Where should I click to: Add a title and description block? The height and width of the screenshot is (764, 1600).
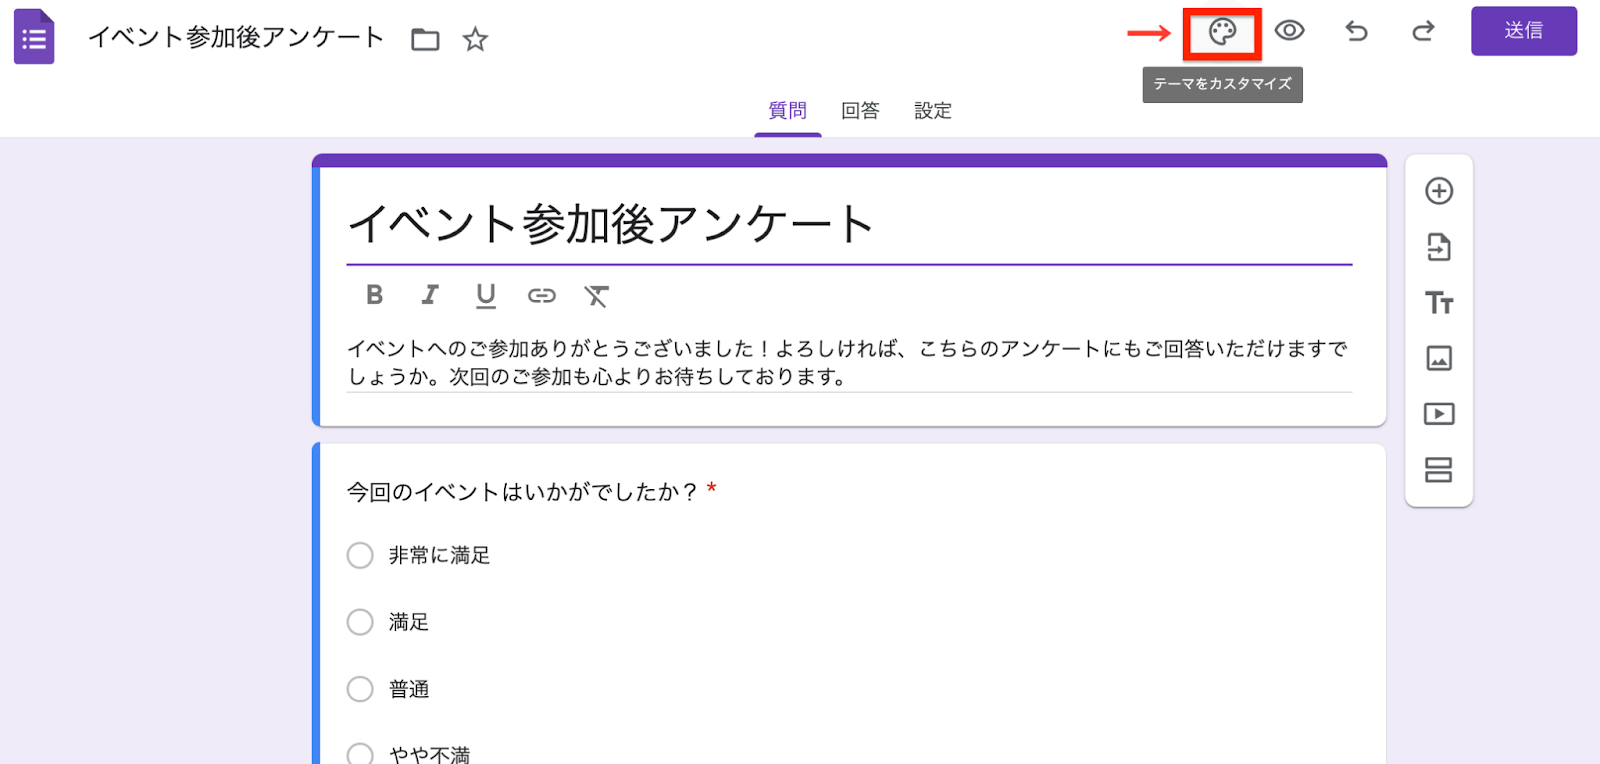point(1439,303)
